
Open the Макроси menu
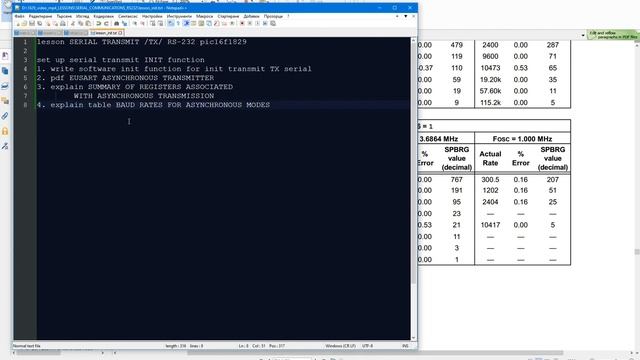coord(204,16)
